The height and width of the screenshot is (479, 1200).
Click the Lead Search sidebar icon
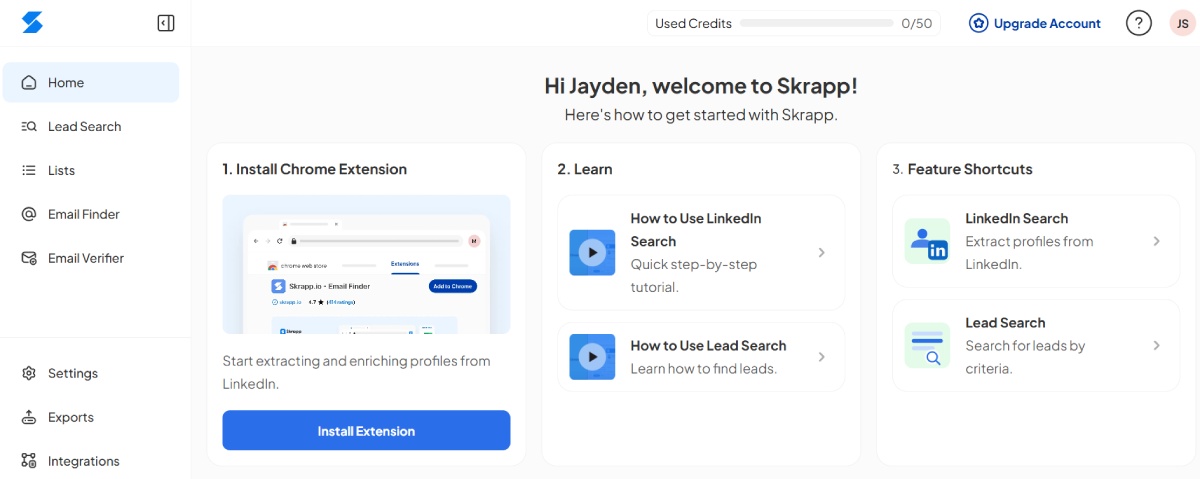[29, 127]
